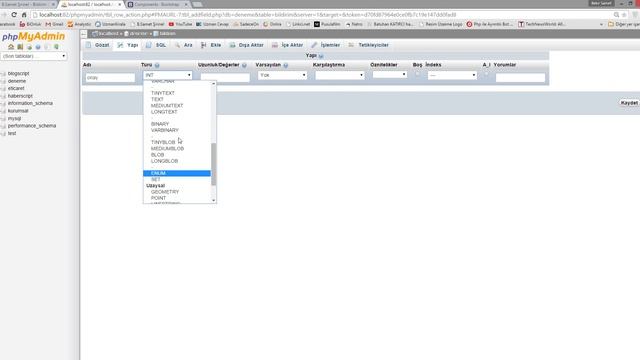Select LONGTEXT in the type list
Screen dimensions: 640x360
pyautogui.click(x=177, y=112)
